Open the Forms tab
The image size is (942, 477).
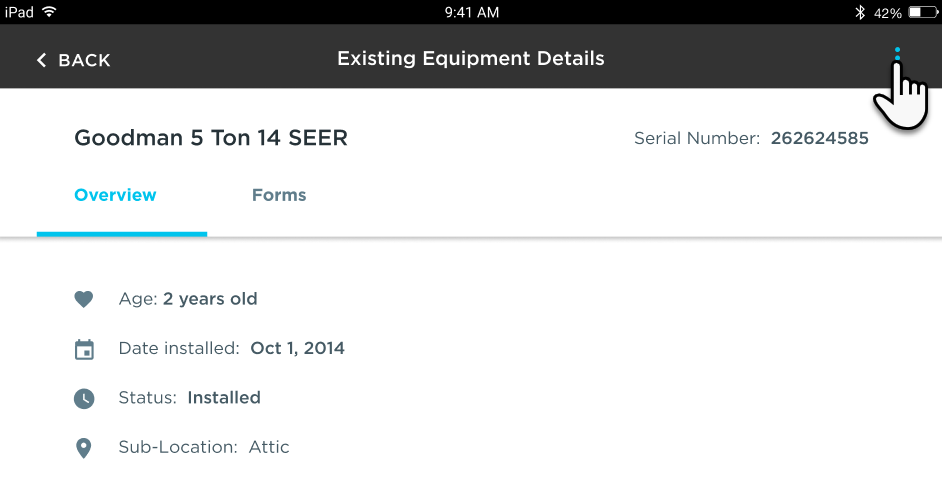[x=279, y=195]
